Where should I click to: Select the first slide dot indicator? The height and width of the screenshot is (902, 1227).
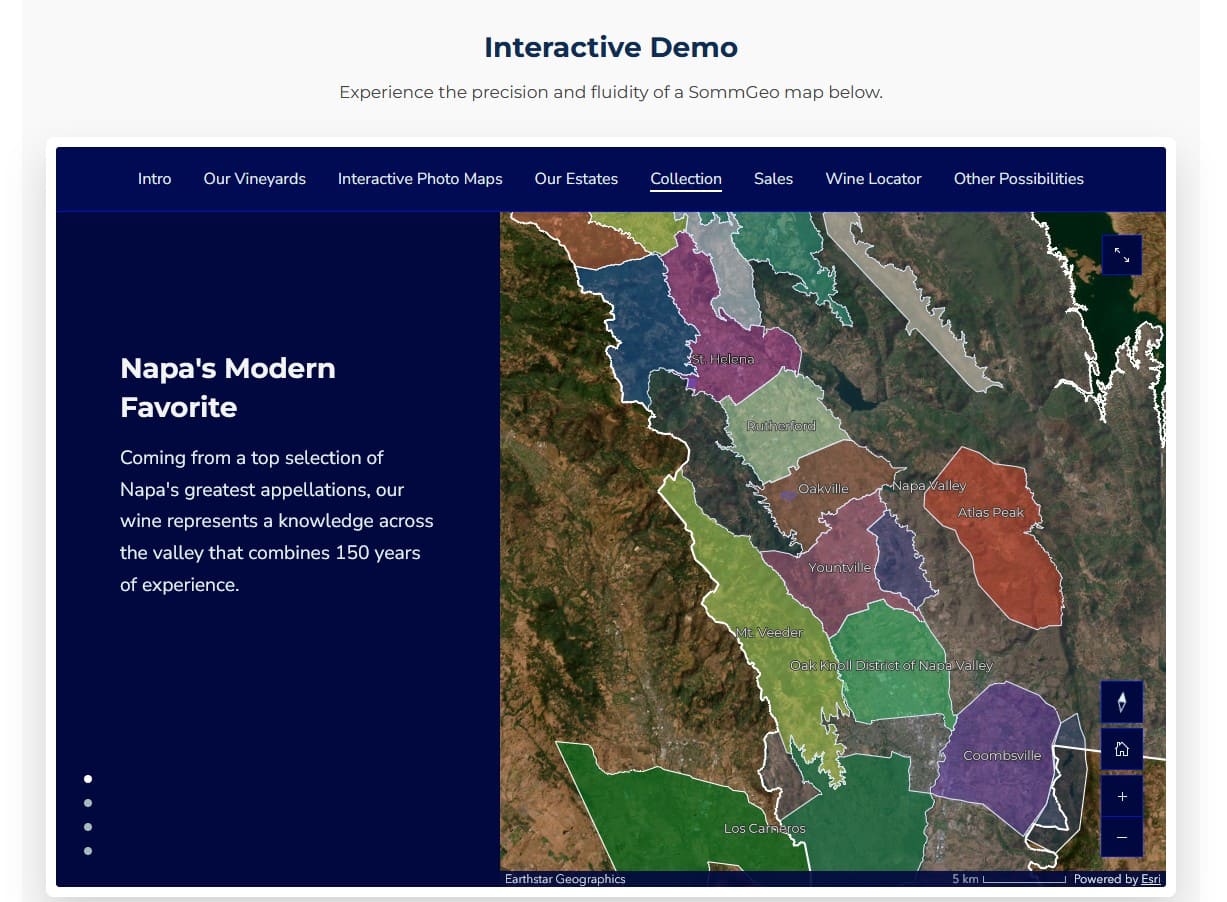pyautogui.click(x=88, y=778)
